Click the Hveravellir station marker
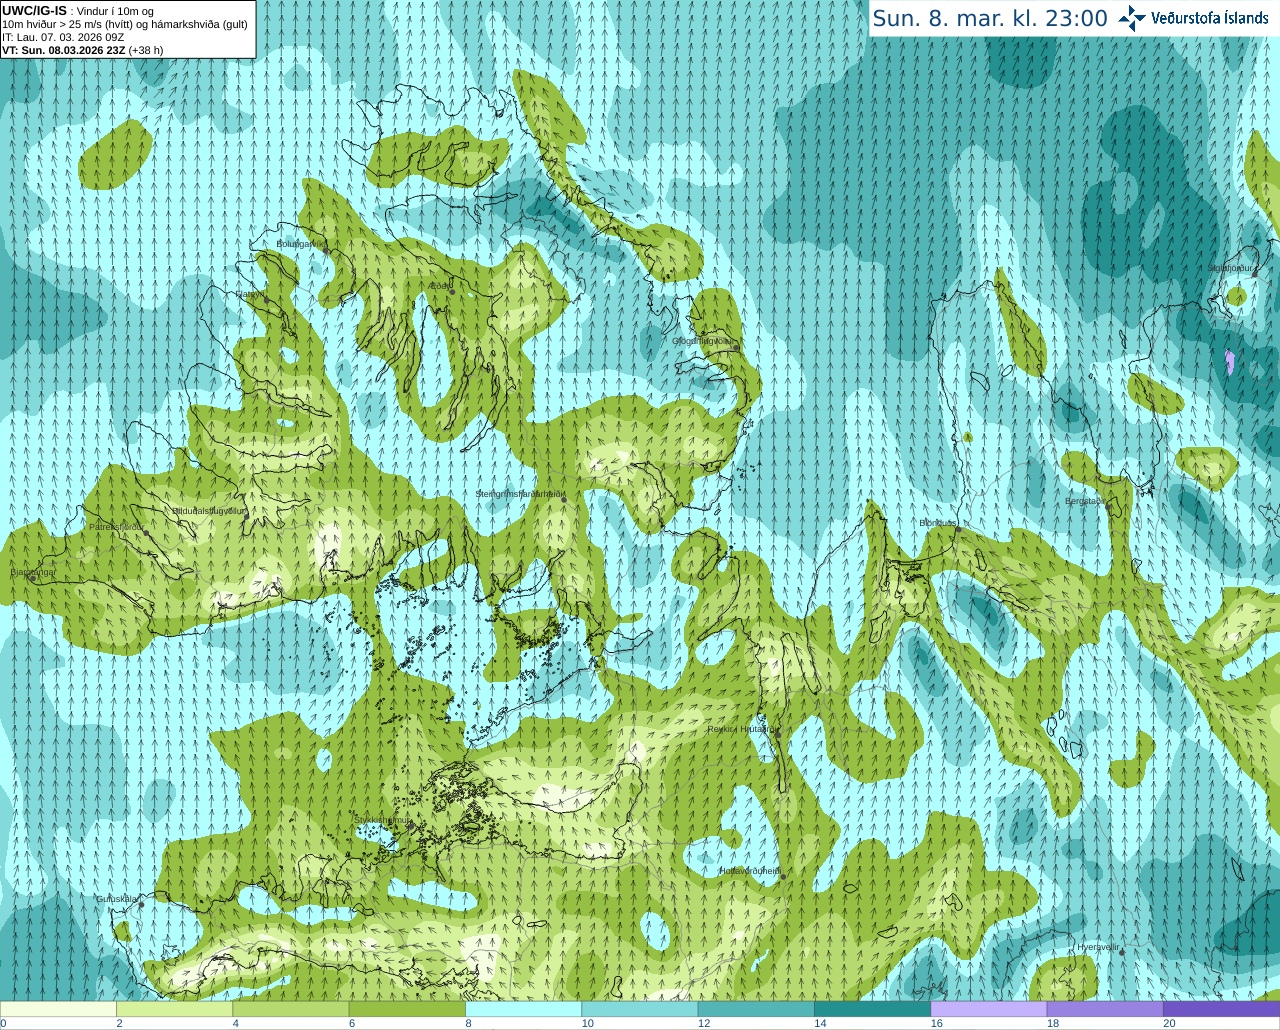 coord(1122,952)
